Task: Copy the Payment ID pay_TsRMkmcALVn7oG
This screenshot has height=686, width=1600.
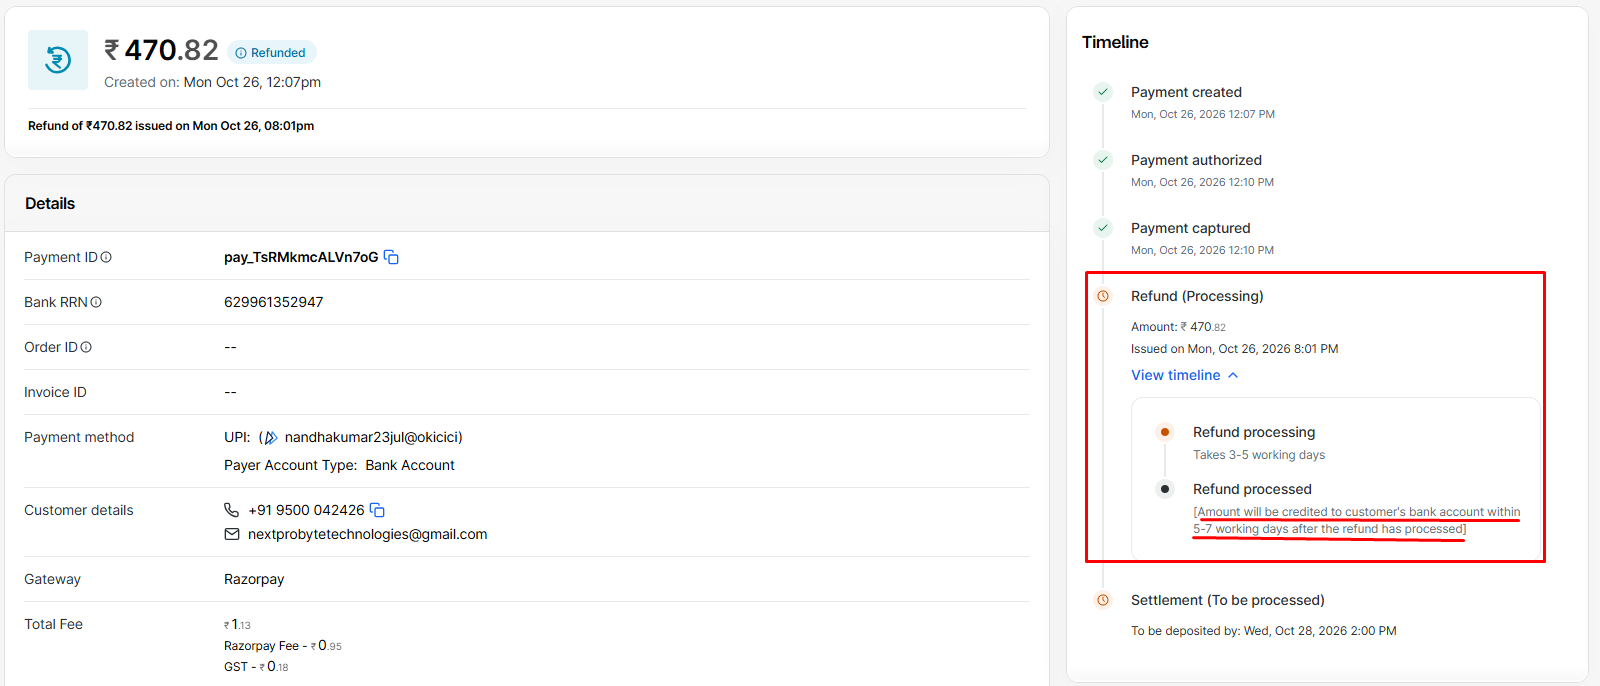Action: [x=392, y=258]
